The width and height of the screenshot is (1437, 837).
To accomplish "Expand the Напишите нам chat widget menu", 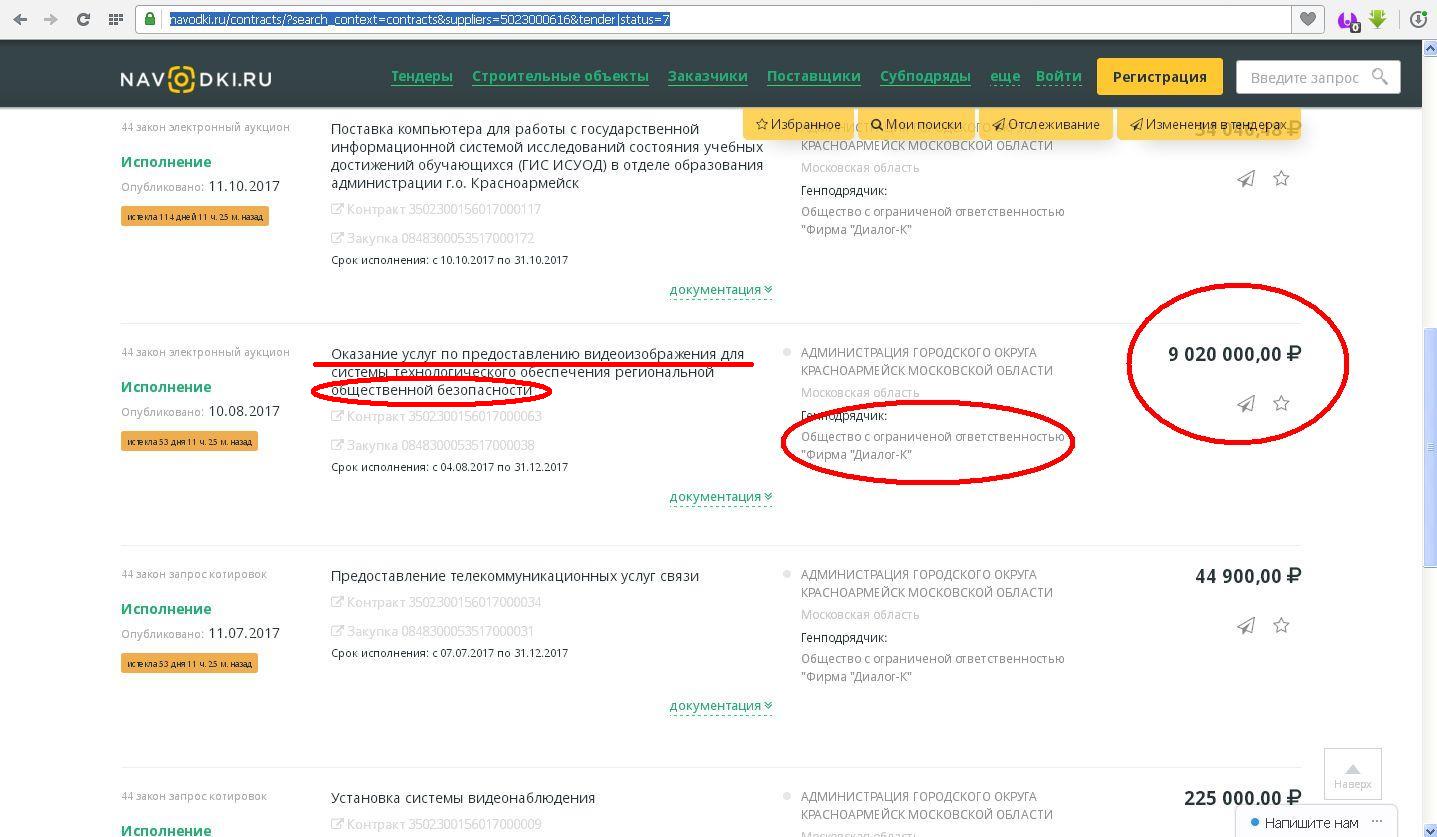I will click(x=1377, y=822).
